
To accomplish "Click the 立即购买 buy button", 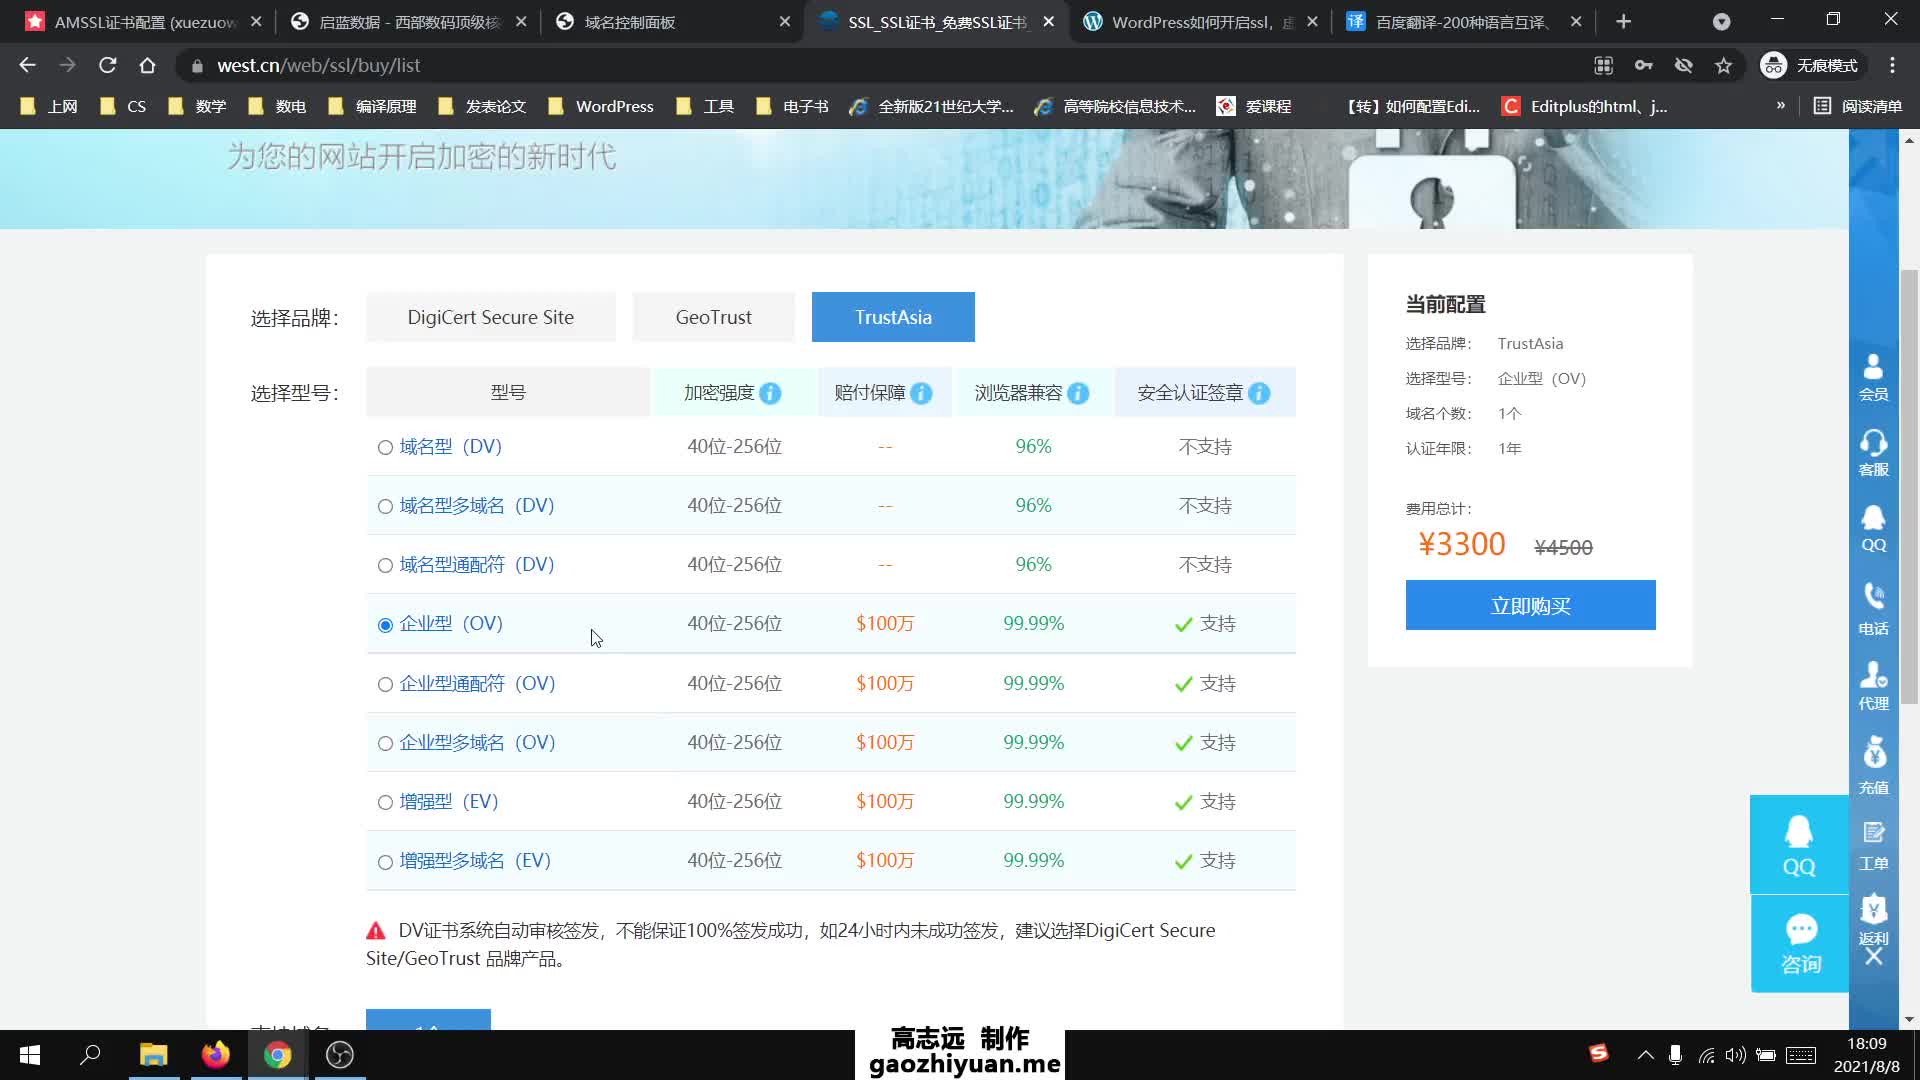I will pos(1530,605).
